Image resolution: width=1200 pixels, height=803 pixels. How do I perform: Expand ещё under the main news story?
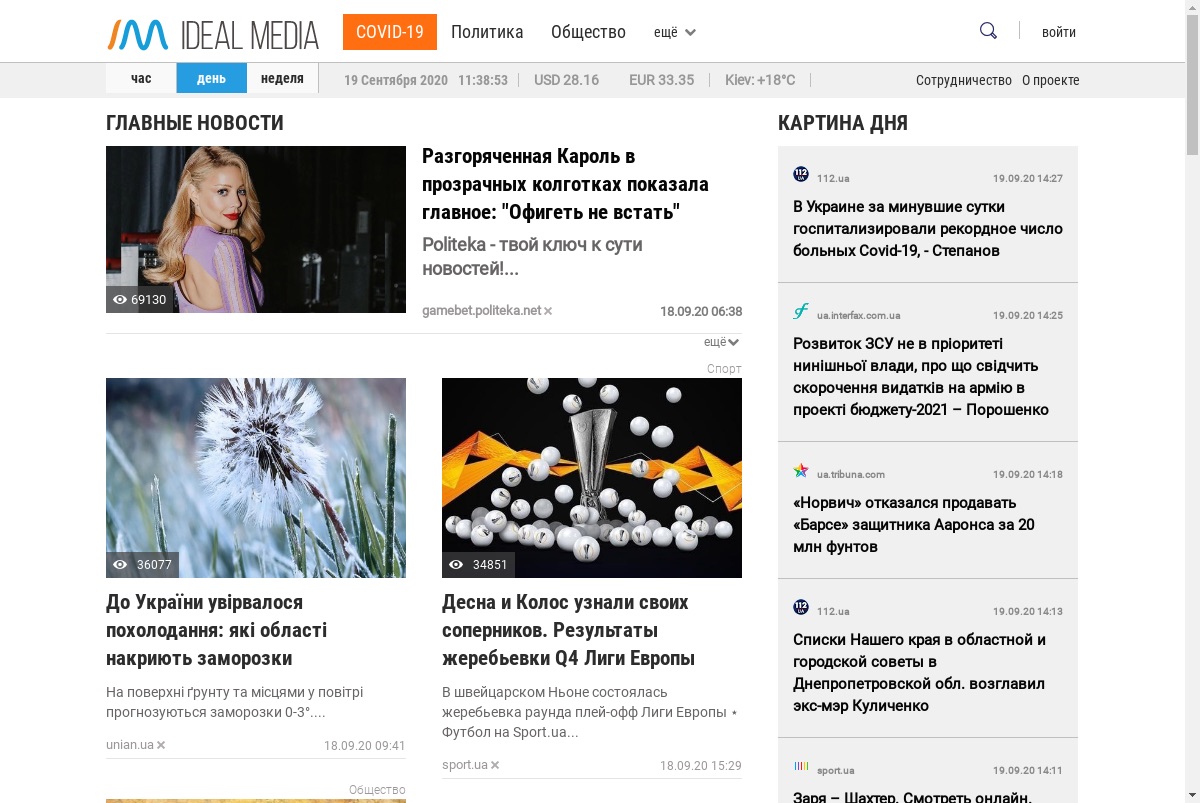pyautogui.click(x=722, y=342)
